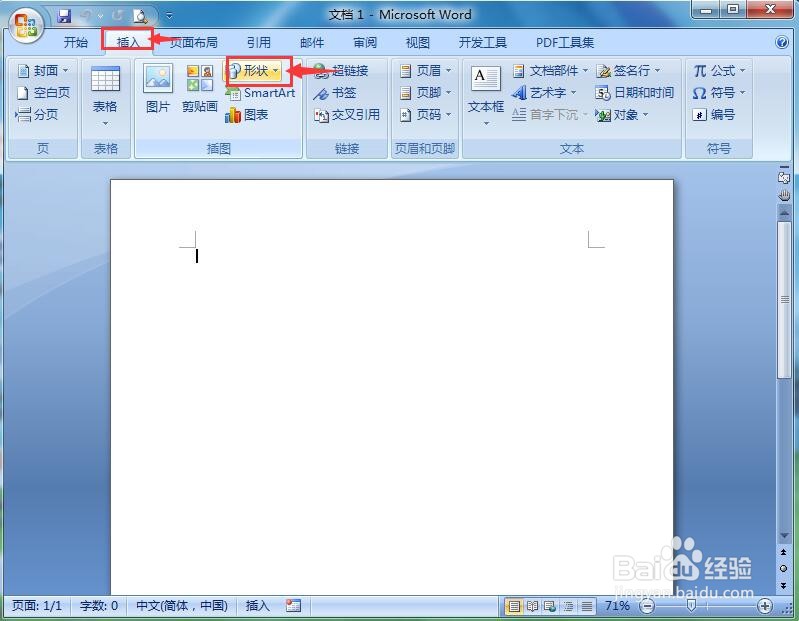Open the Symbol (符号) gallery
Image resolution: width=799 pixels, height=621 pixels.
(718, 93)
